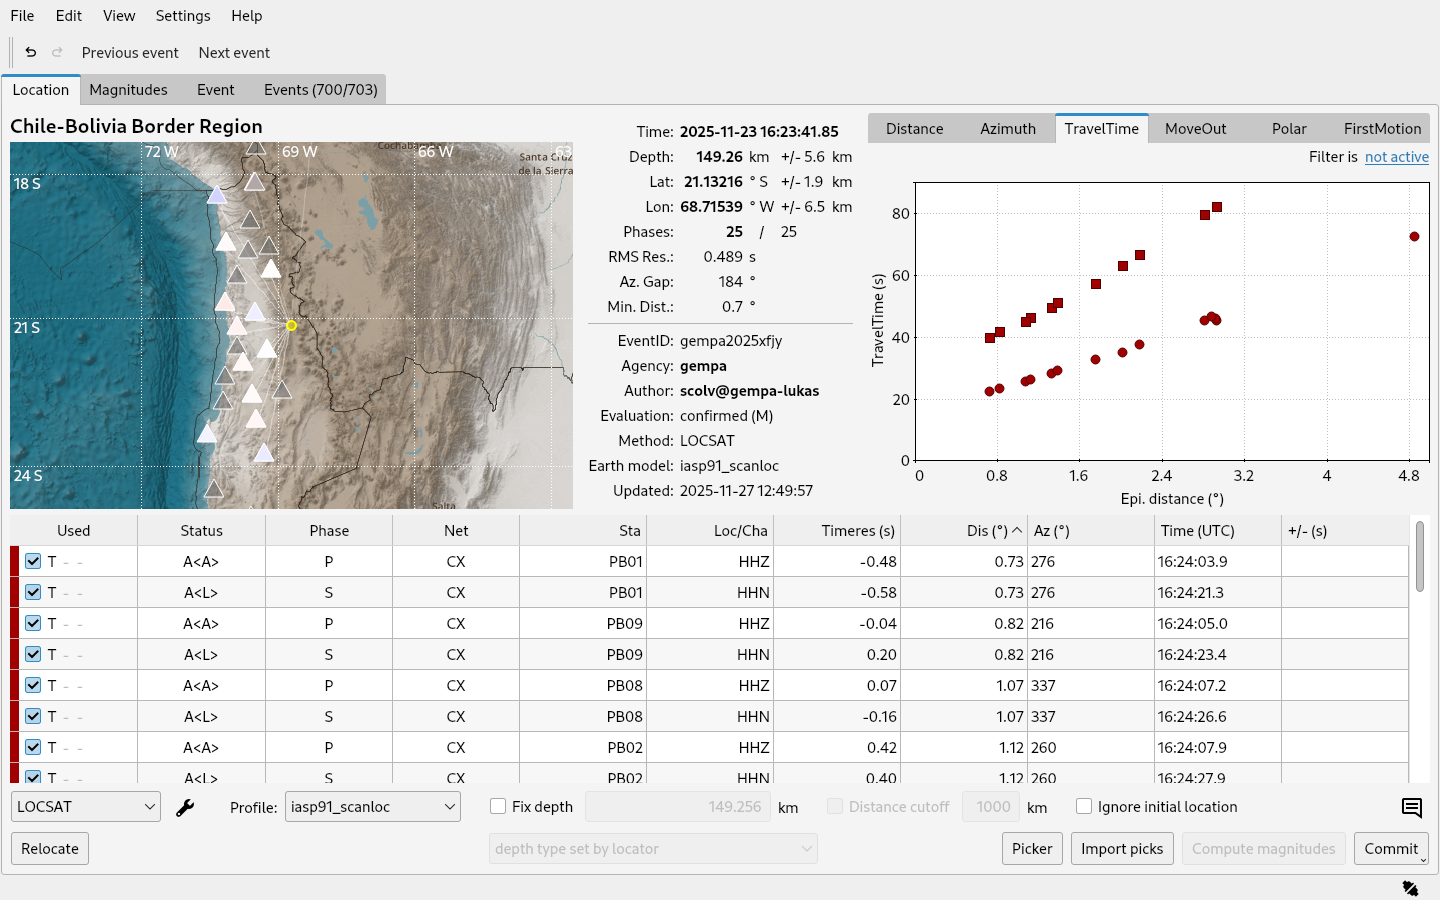Click the Dis (°) sort arrow

1017,531
